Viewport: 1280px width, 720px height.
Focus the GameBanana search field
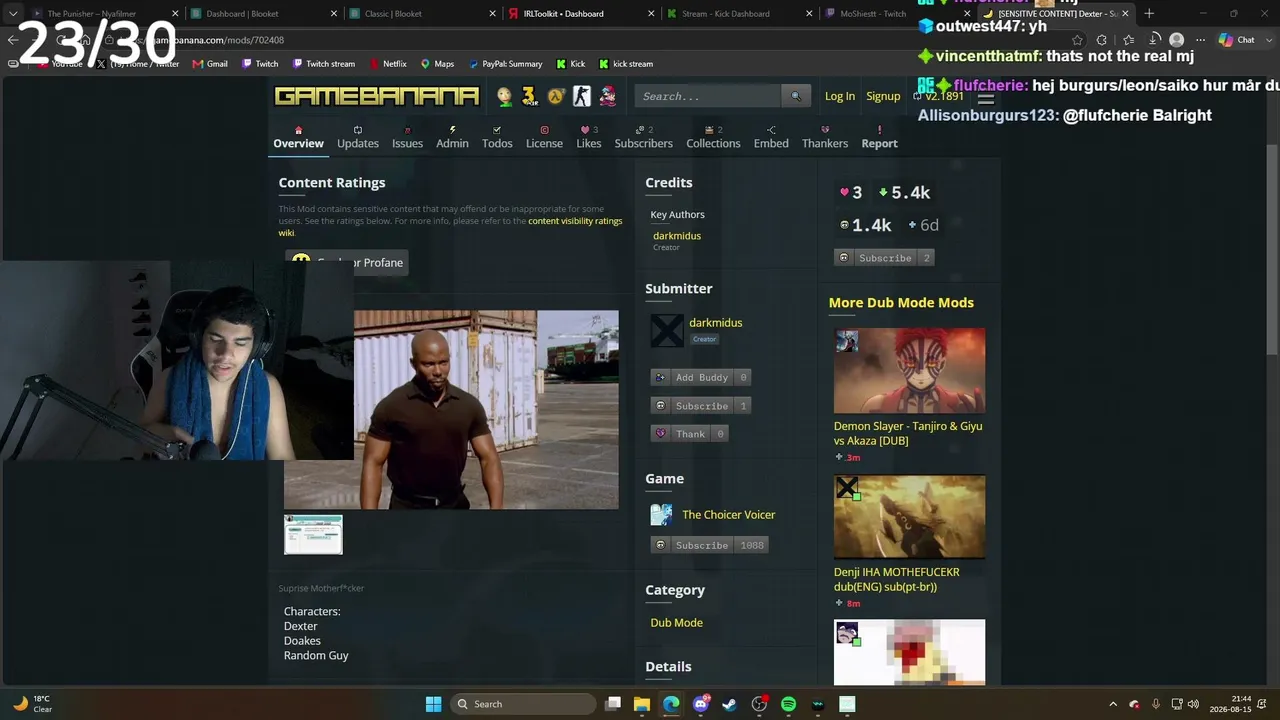click(x=708, y=96)
